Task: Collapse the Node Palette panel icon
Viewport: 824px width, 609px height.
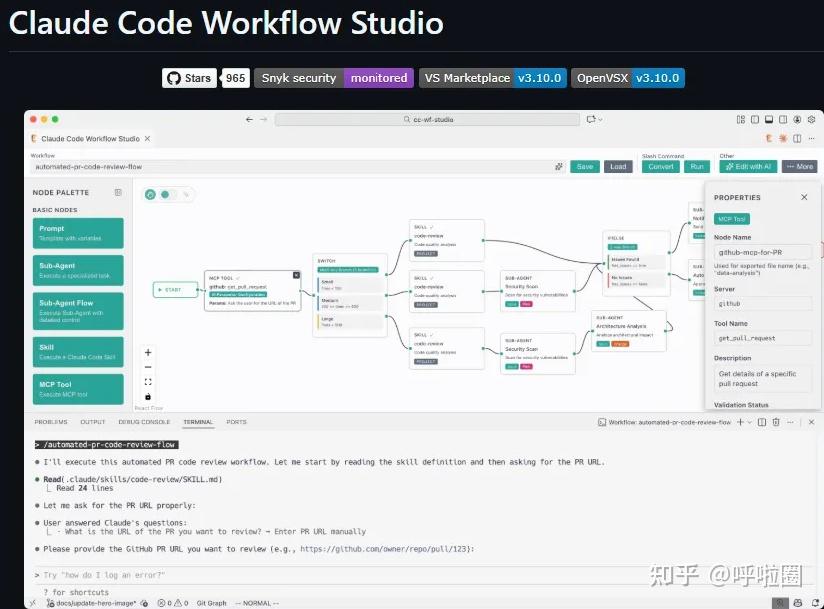Action: point(118,192)
